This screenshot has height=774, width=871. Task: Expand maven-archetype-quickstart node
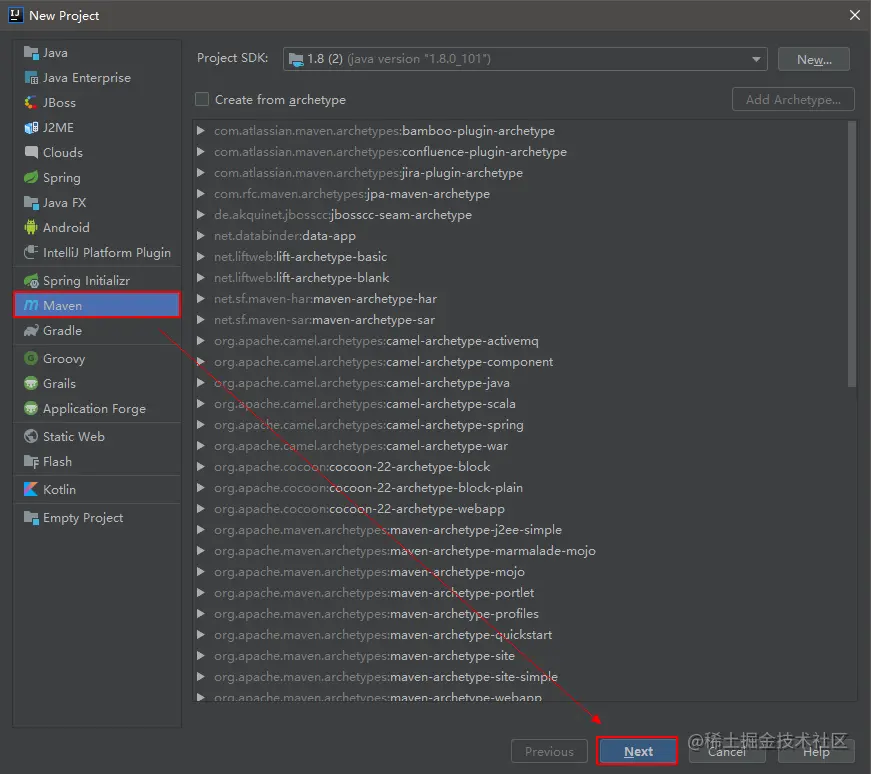(x=201, y=635)
